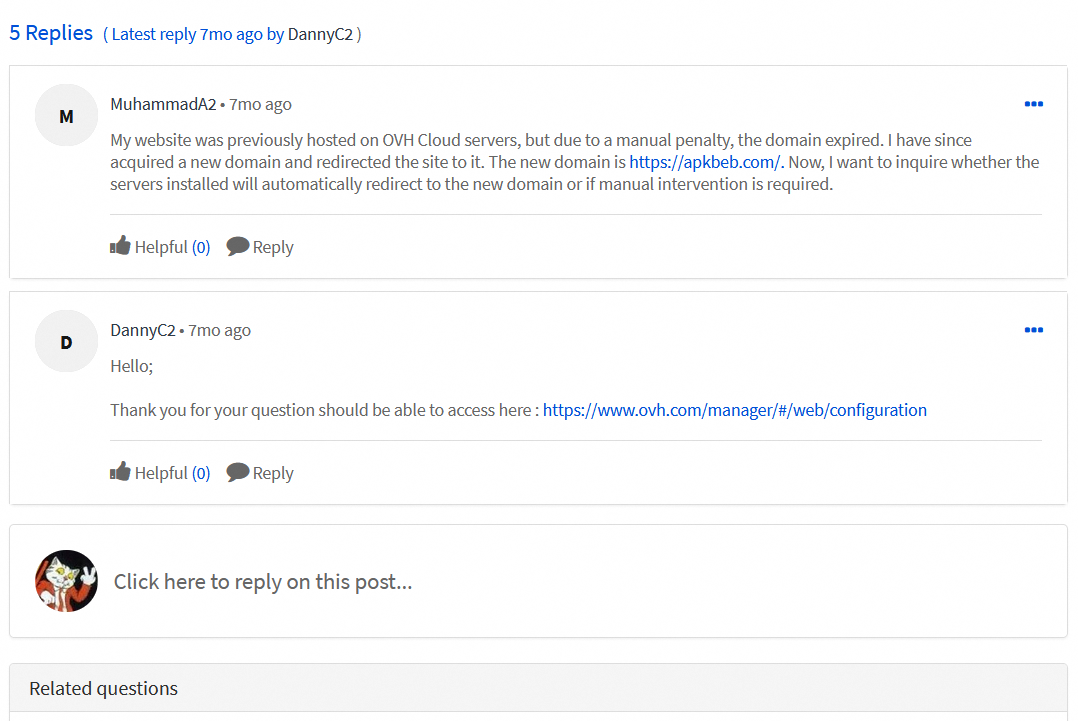Click the MuhammadA2 username
The height and width of the screenshot is (721, 1078).
point(163,104)
